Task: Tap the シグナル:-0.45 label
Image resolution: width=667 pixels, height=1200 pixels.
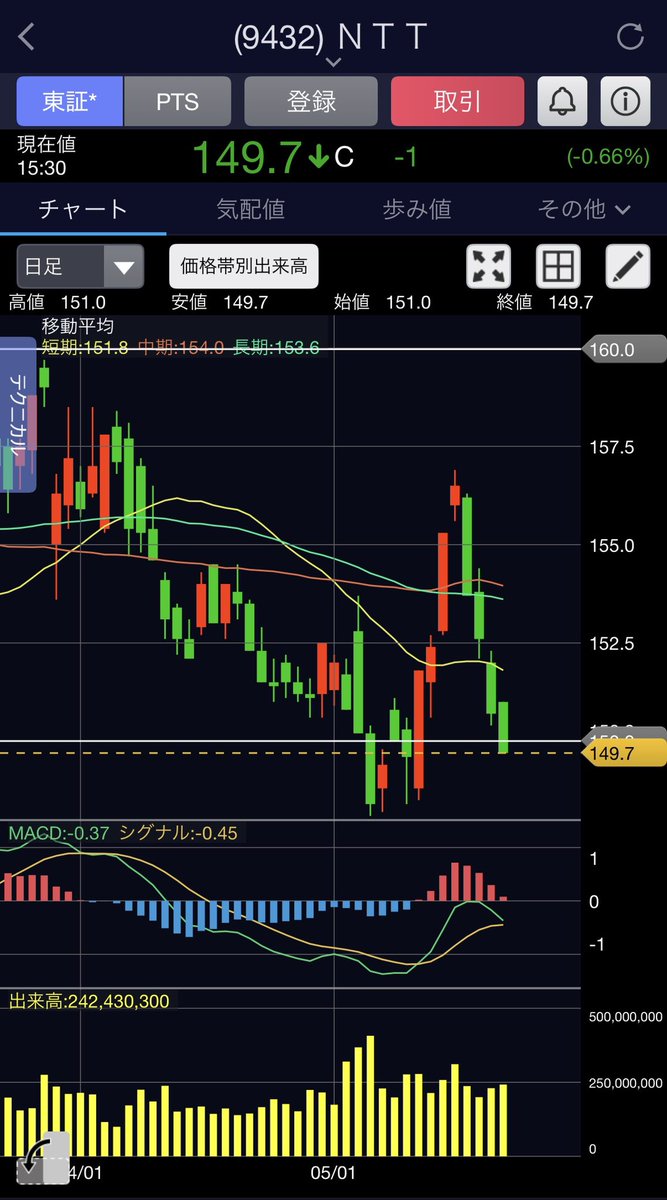Action: 178,832
